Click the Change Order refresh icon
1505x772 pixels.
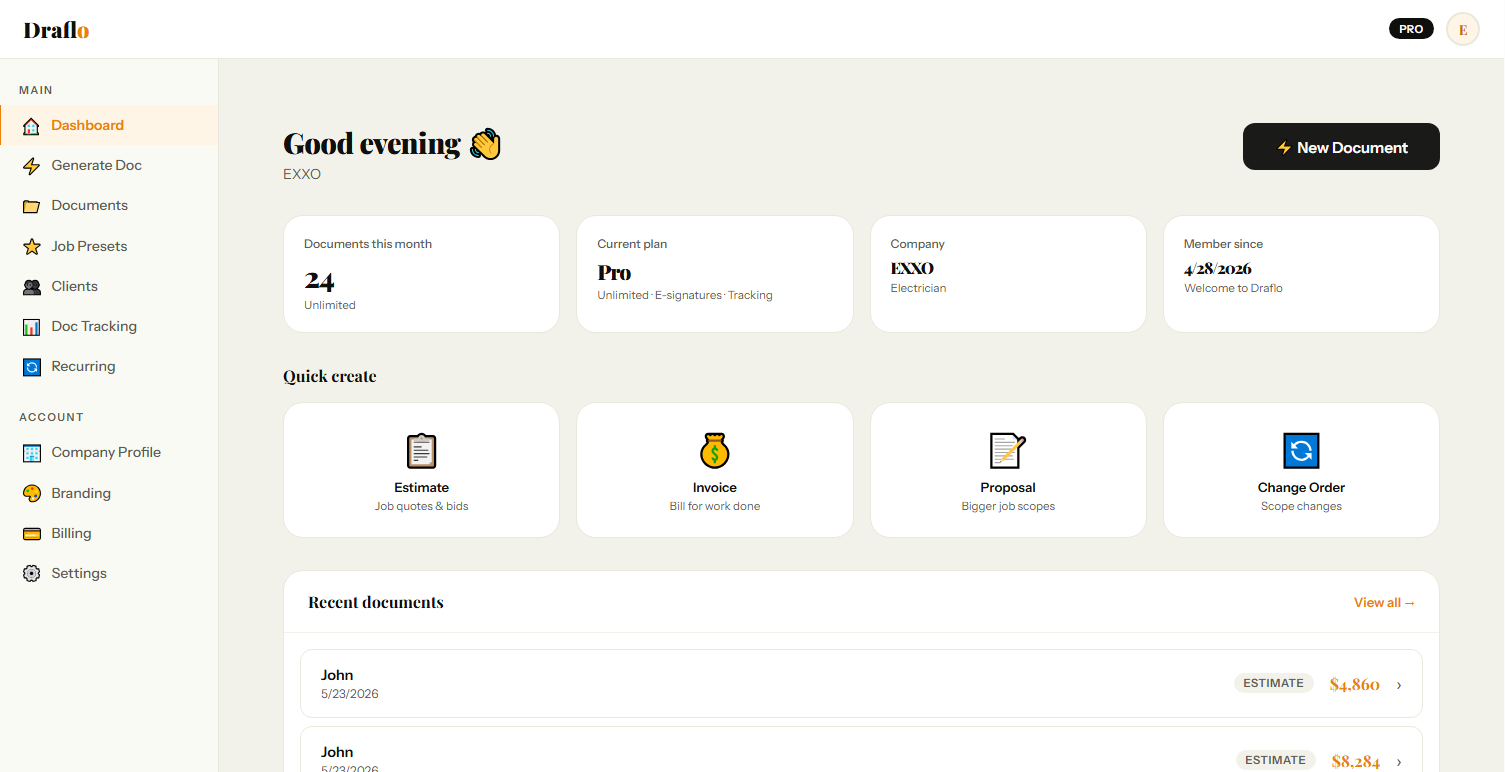pyautogui.click(x=1301, y=451)
